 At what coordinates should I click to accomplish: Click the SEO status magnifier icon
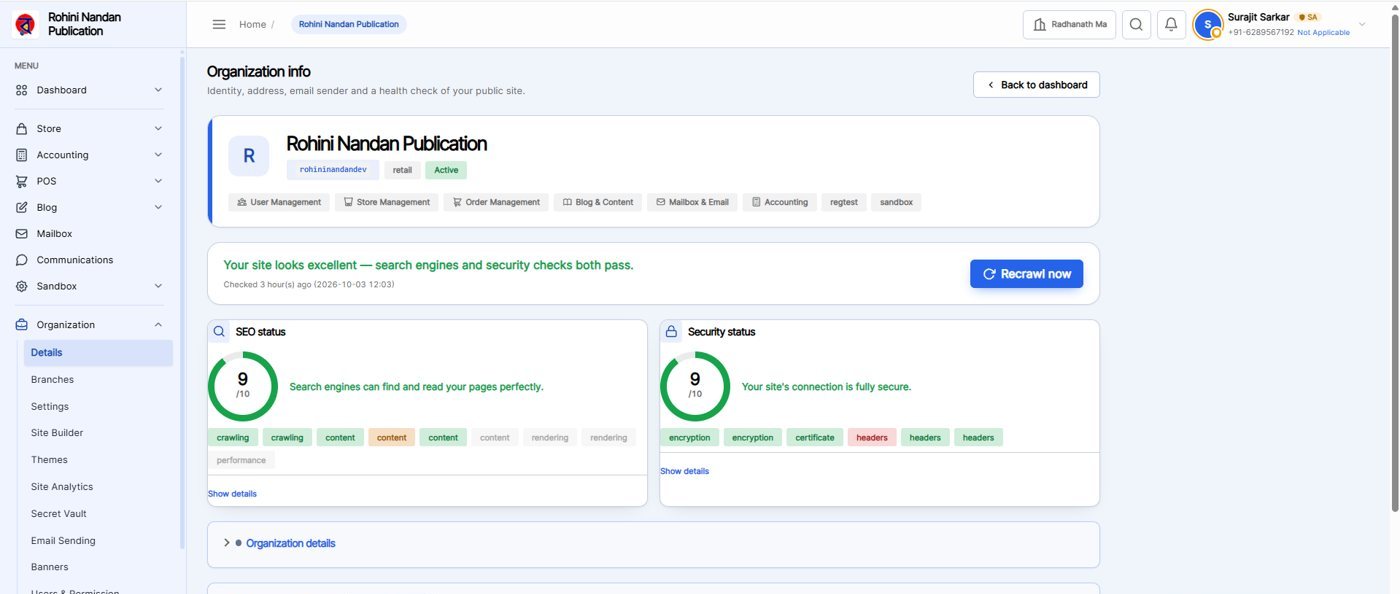[x=220, y=332]
